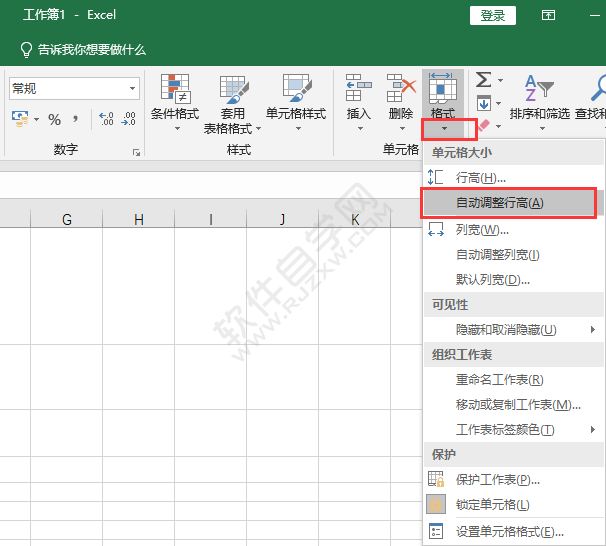Select Lock Cell (锁定单元格) menu item
Screen dimensions: 606x546
coord(514,504)
